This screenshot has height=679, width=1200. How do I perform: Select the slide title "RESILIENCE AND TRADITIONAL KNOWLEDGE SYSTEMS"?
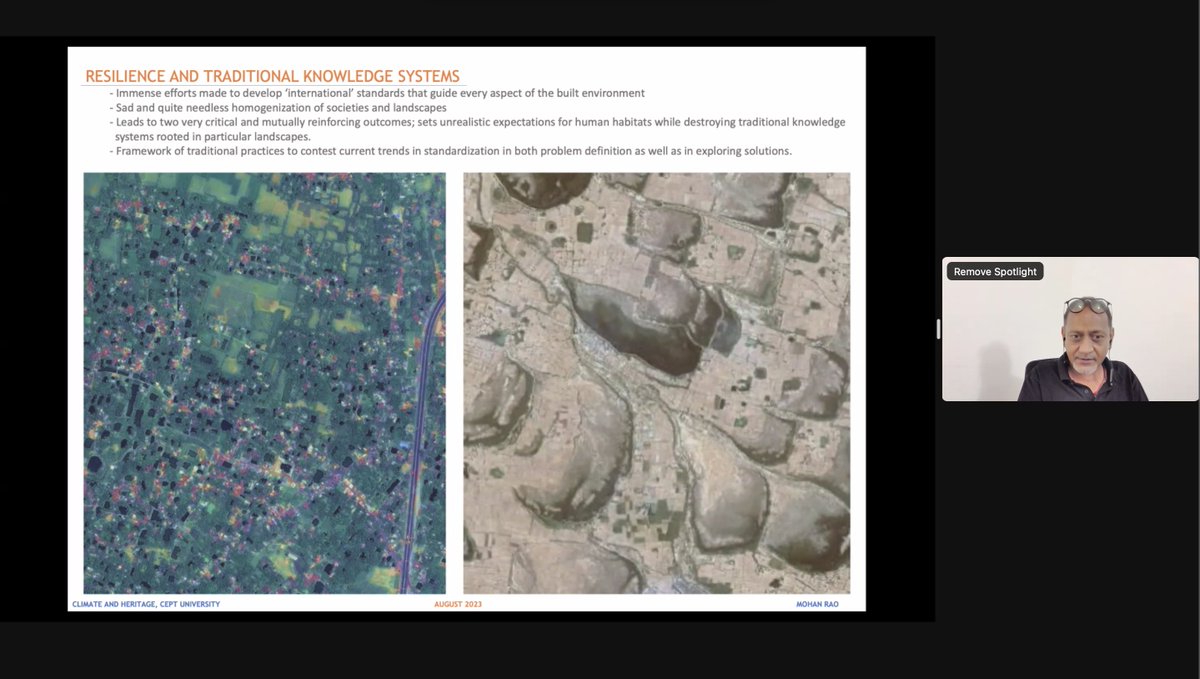272,75
